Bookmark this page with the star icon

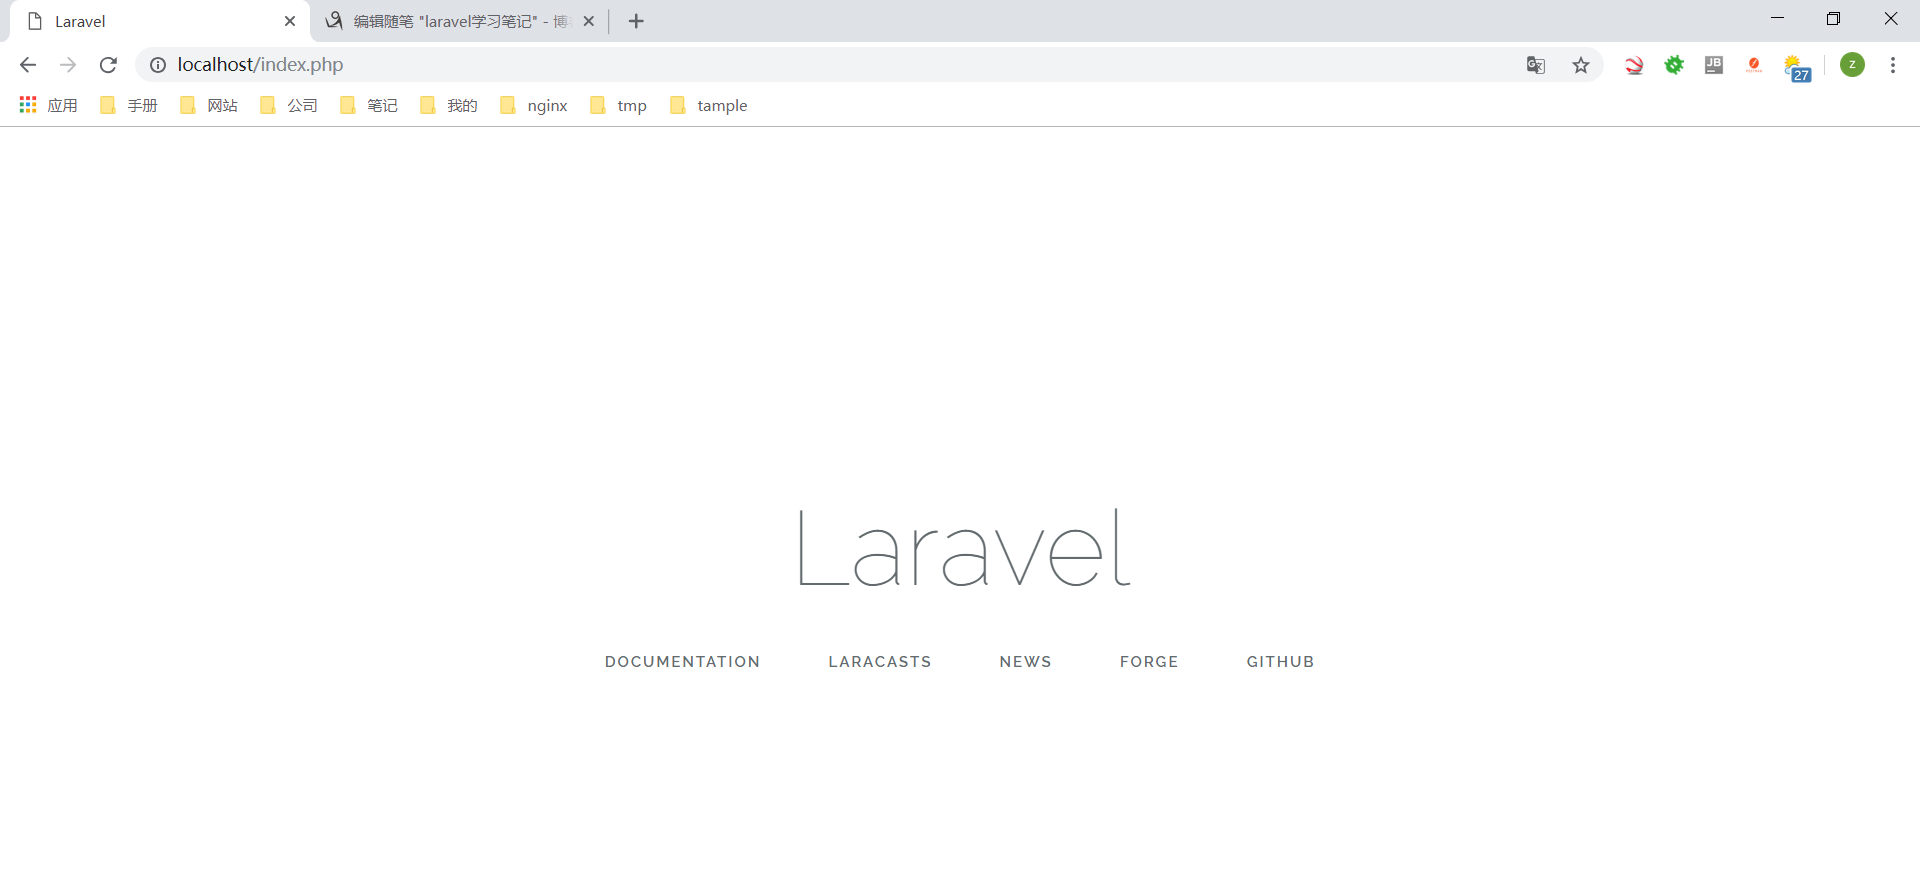[1581, 65]
